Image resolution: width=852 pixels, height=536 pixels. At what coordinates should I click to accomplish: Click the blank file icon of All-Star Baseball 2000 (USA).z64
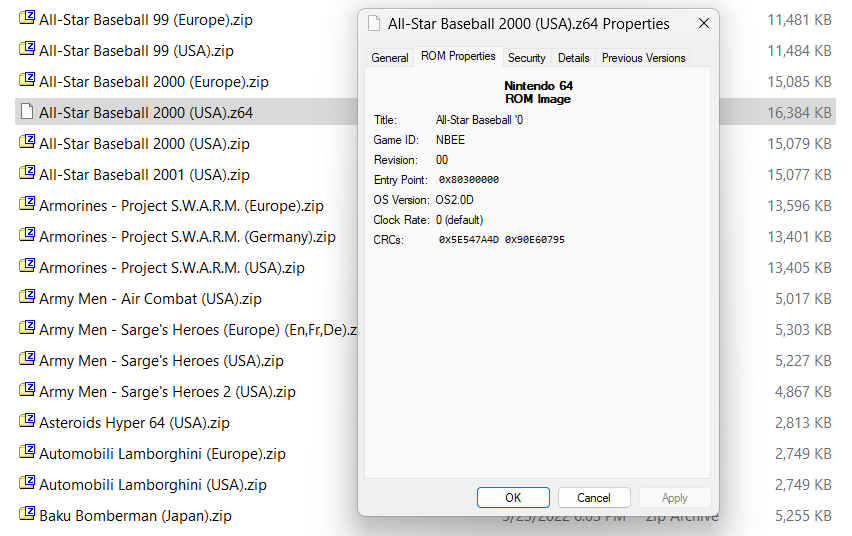(x=27, y=111)
